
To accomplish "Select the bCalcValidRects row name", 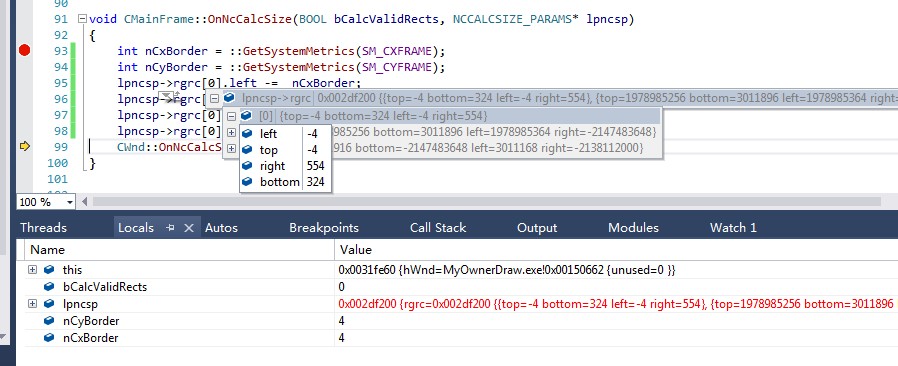I will (105, 286).
